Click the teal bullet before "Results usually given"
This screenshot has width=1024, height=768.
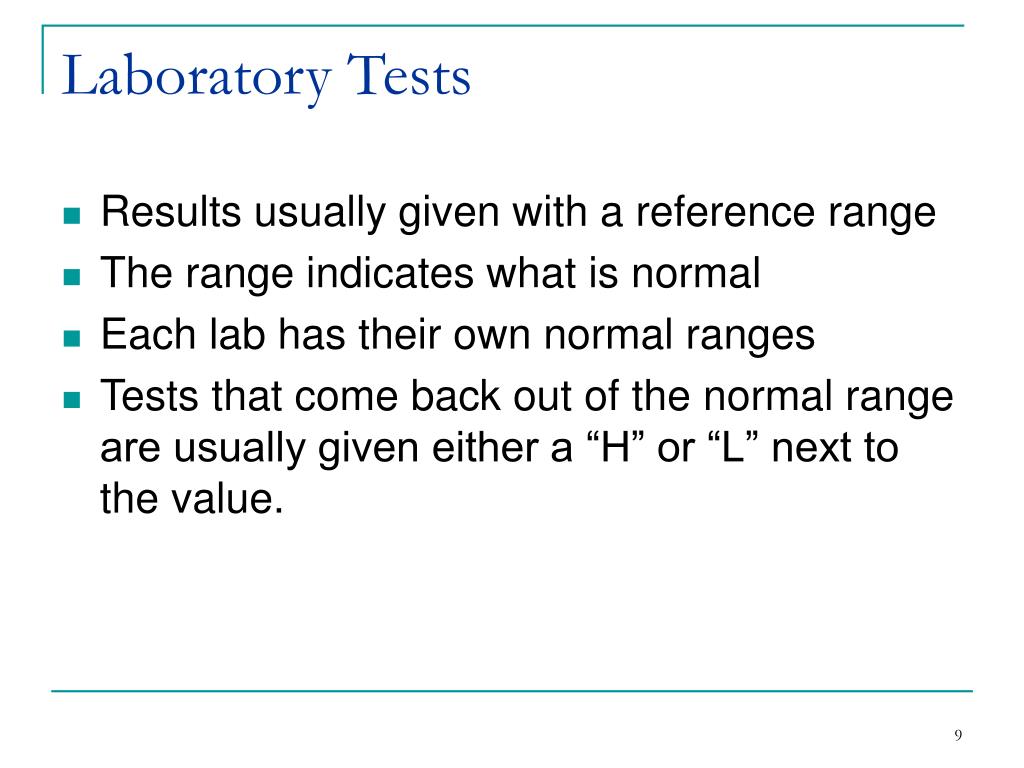(72, 216)
